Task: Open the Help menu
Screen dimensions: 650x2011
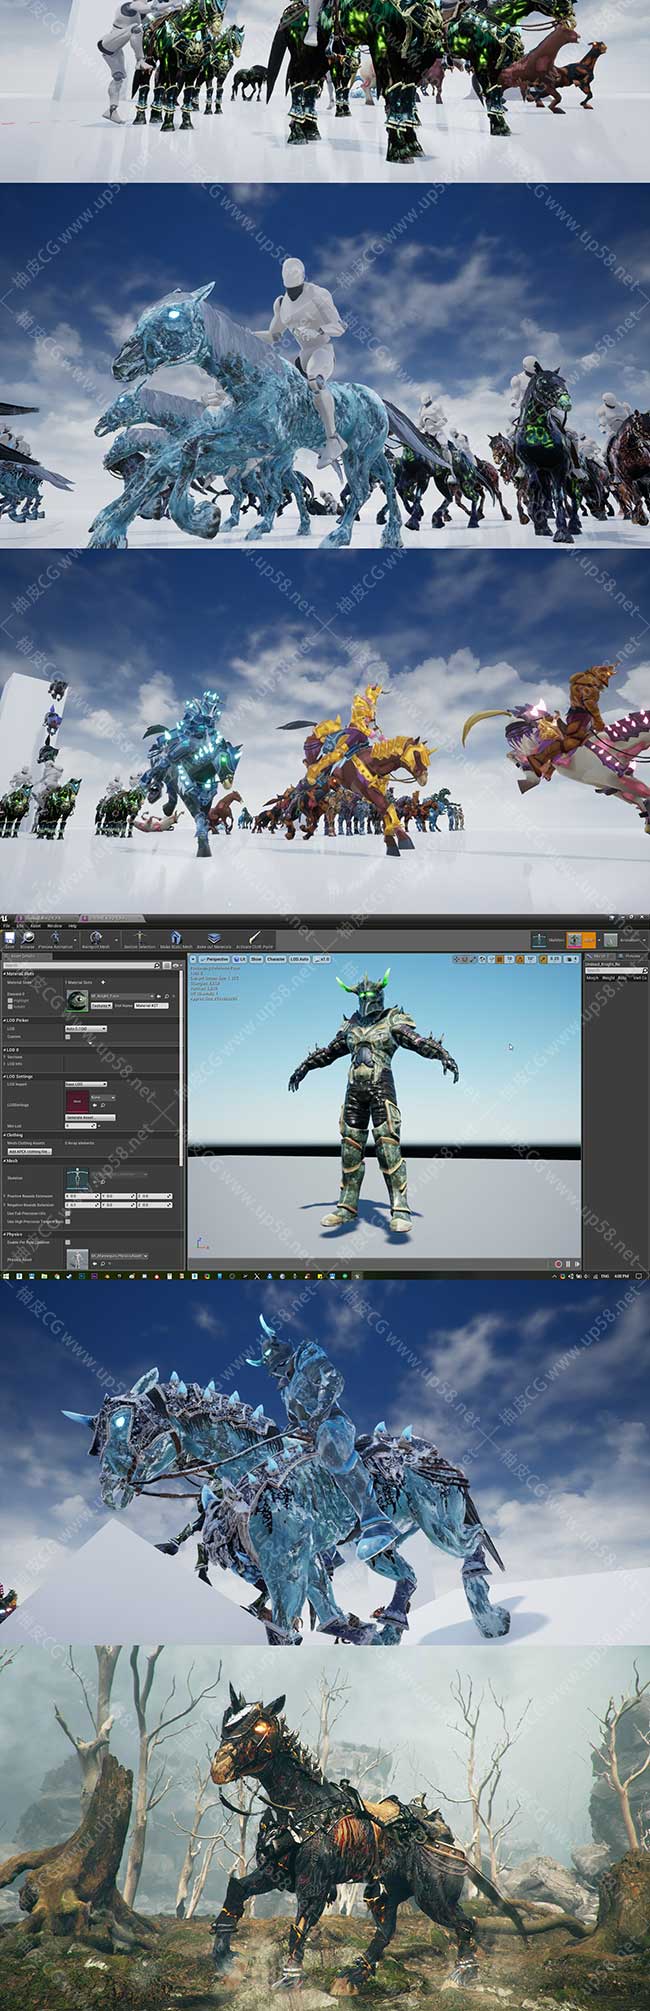Action: pyautogui.click(x=72, y=926)
